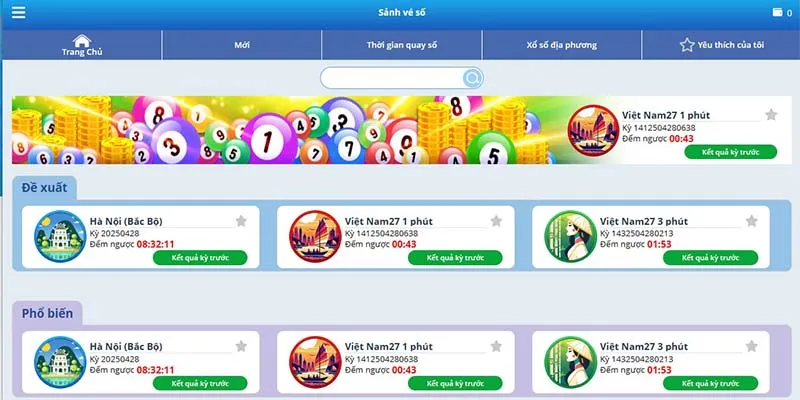This screenshot has height=400, width=800.
Task: Open Yêu thích của tôi tab
Action: (x=721, y=45)
